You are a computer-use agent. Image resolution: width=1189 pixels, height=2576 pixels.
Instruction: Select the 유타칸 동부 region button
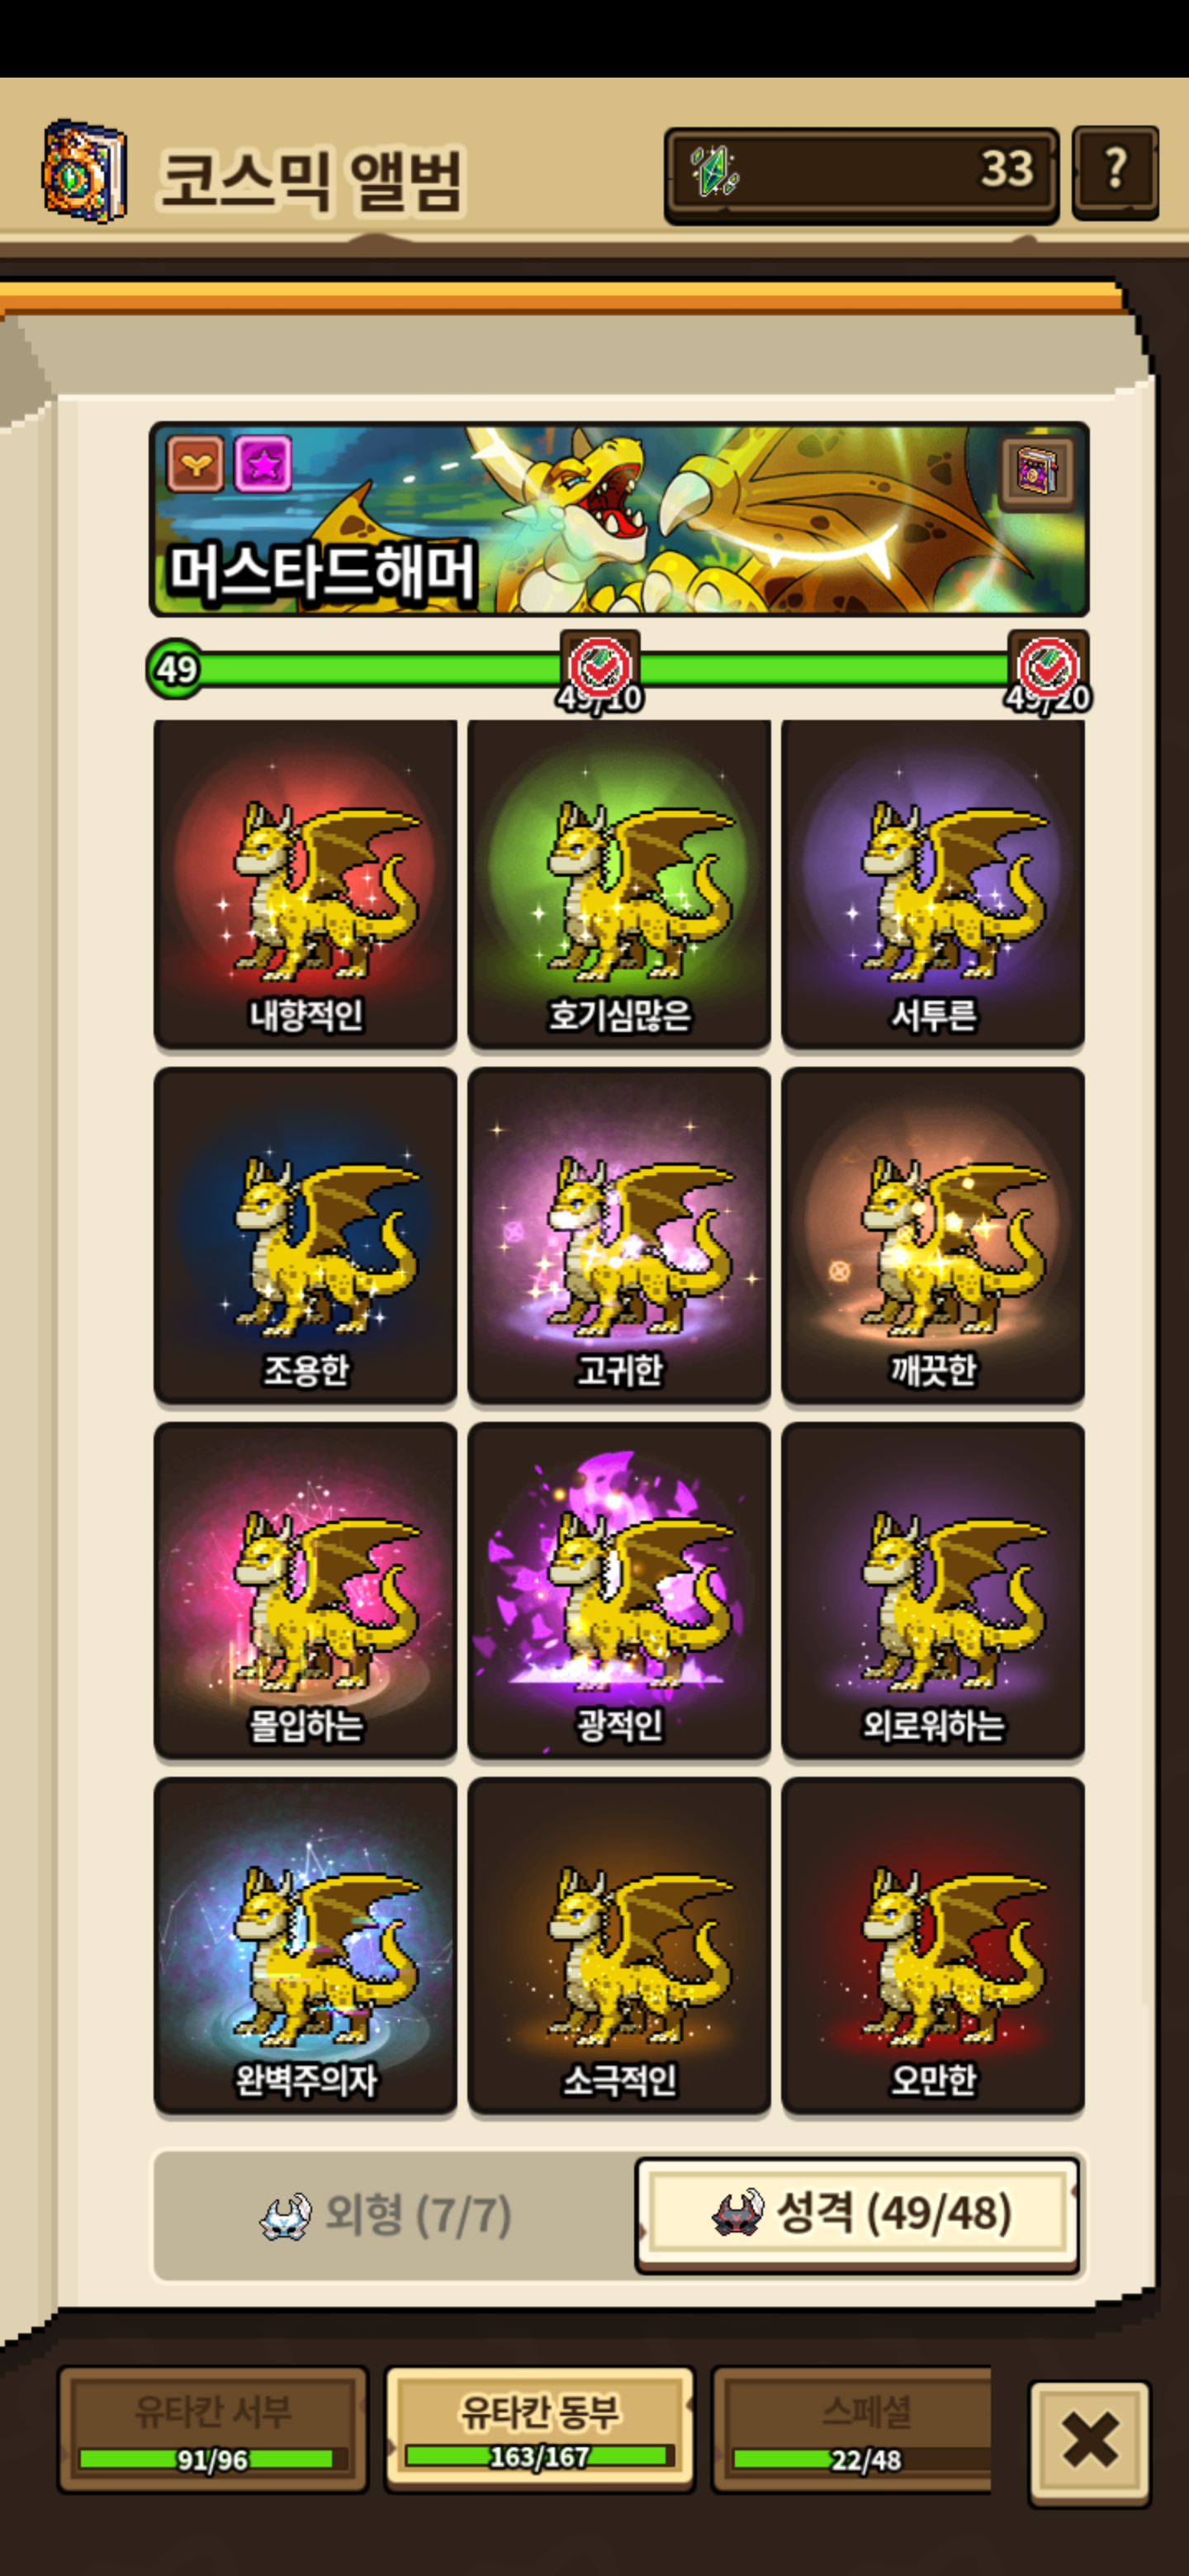point(539,2430)
